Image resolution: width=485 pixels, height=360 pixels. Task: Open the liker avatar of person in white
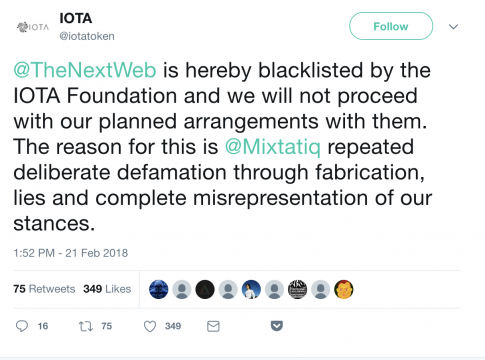(251, 289)
